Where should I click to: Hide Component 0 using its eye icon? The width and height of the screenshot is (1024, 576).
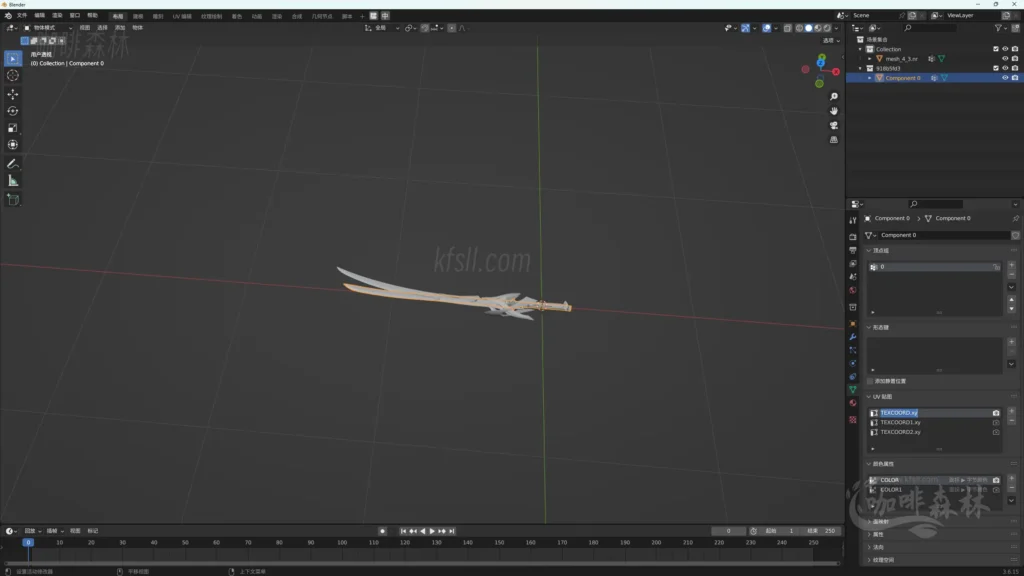click(1005, 78)
